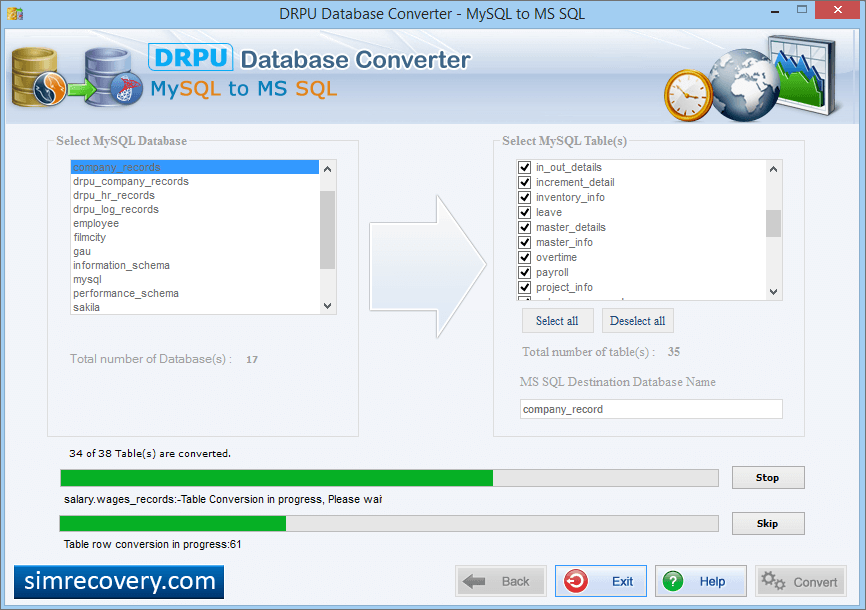The height and width of the screenshot is (610, 866).
Task: Select the filmcity database
Action: click(x=195, y=237)
